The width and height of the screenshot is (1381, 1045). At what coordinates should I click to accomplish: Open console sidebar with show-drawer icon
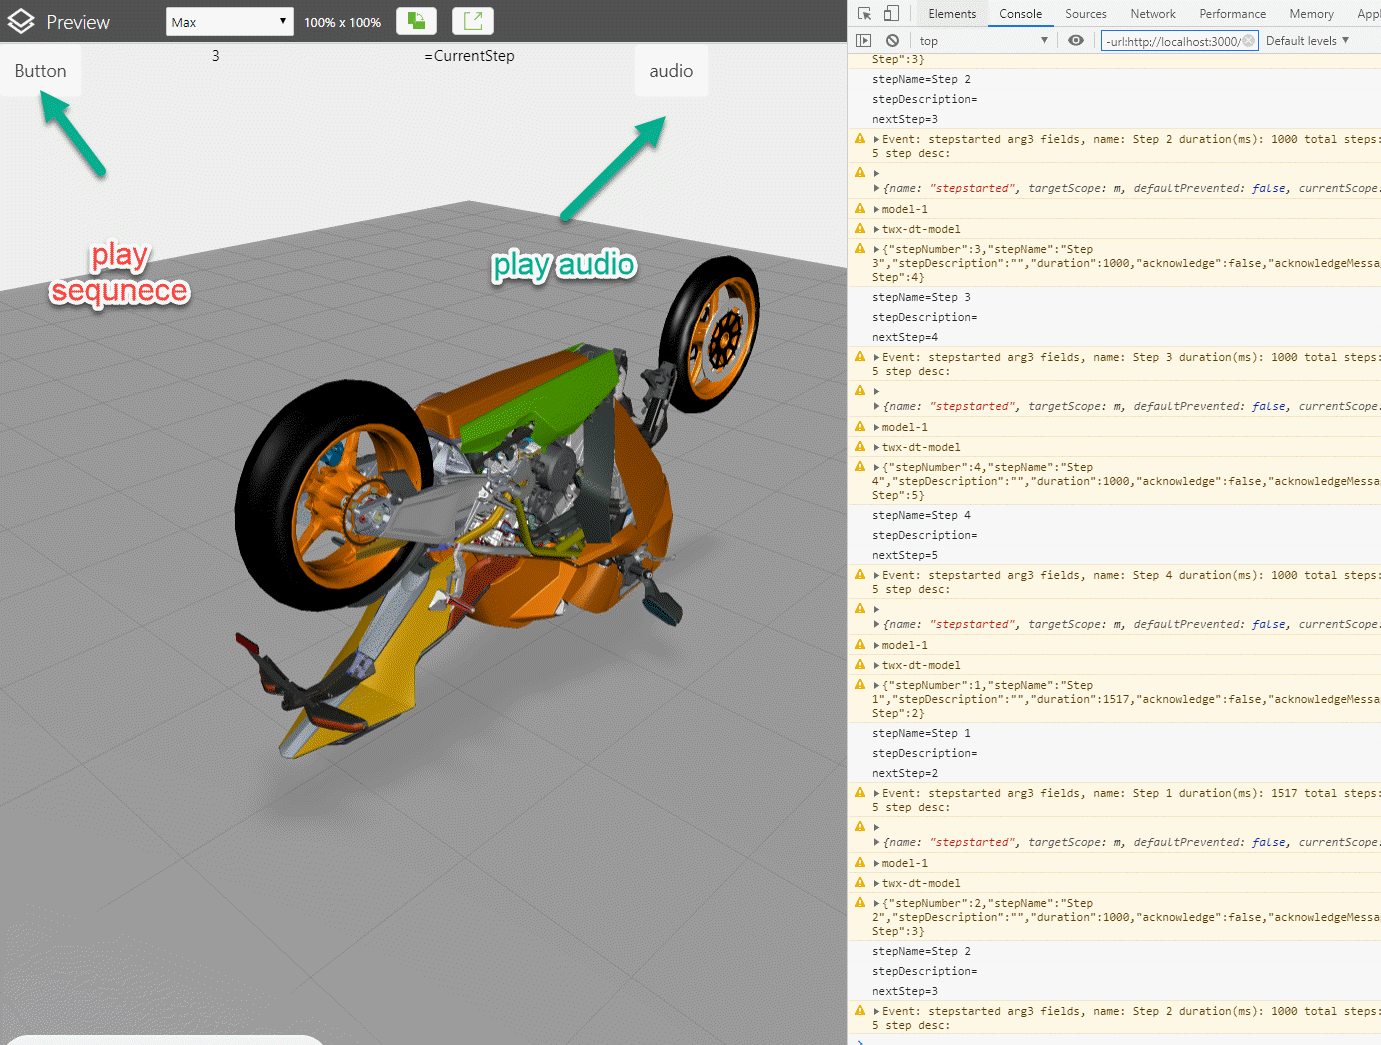(863, 40)
